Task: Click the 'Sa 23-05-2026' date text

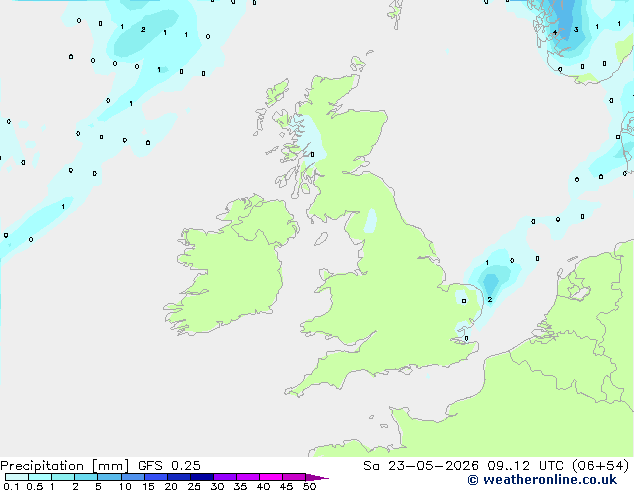Action: click(421, 466)
